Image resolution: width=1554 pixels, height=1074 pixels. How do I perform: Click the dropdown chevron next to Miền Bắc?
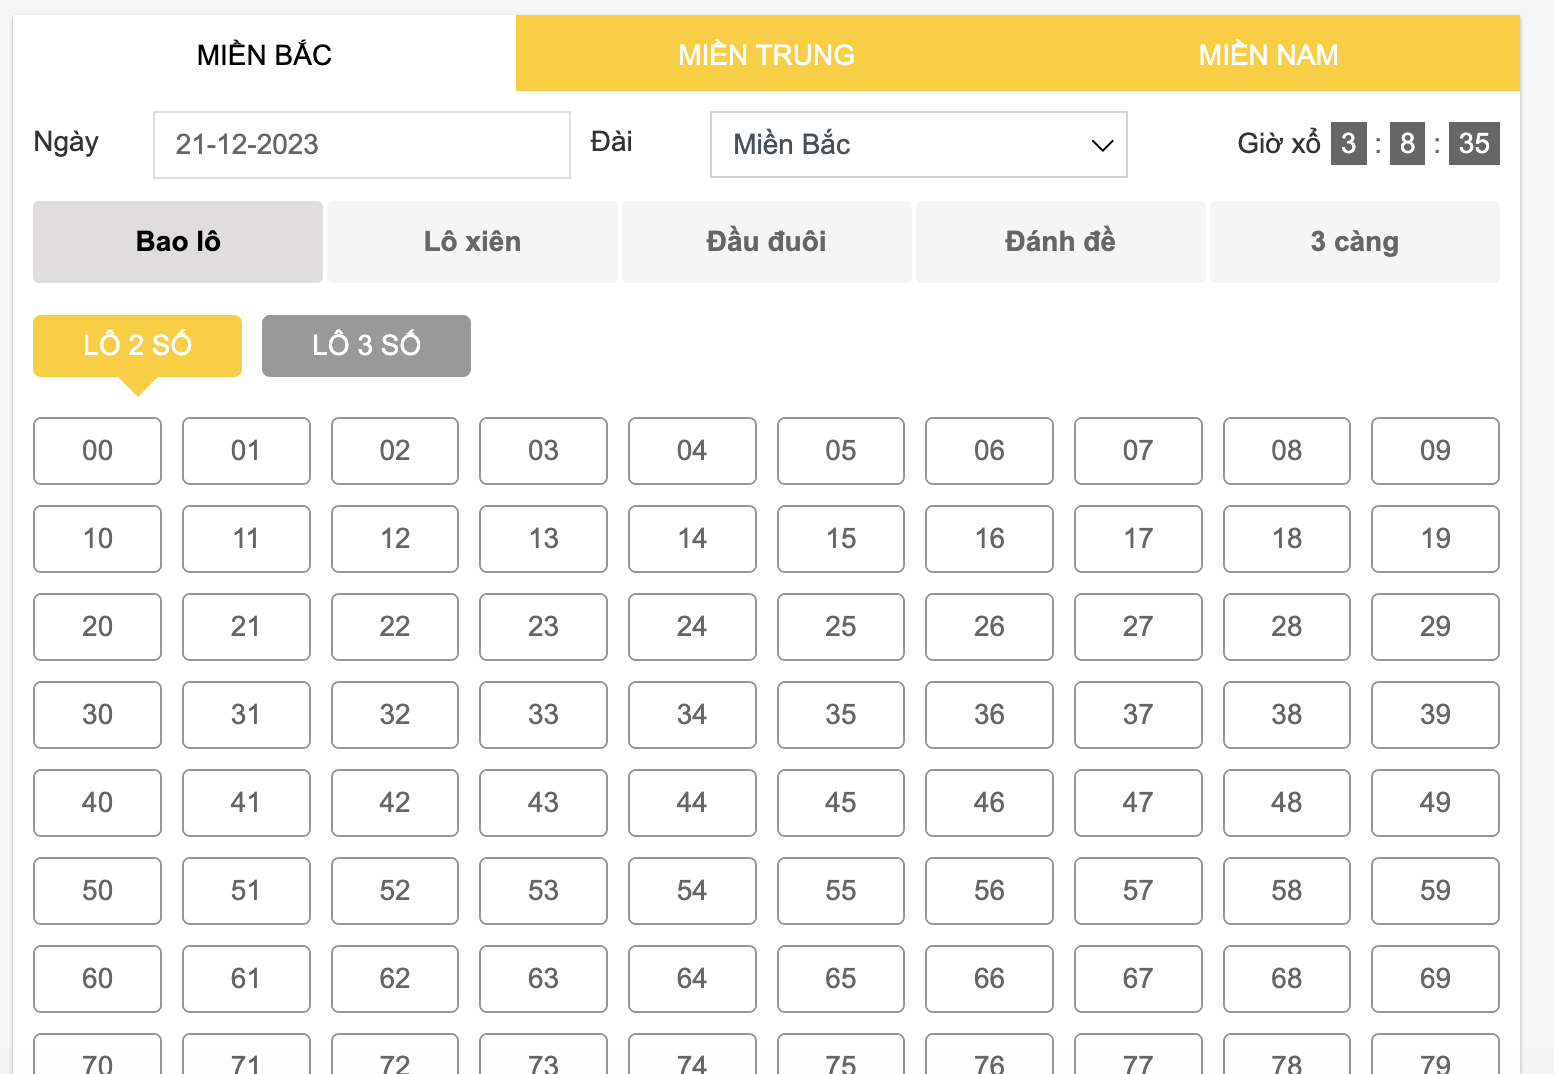pyautogui.click(x=1100, y=144)
